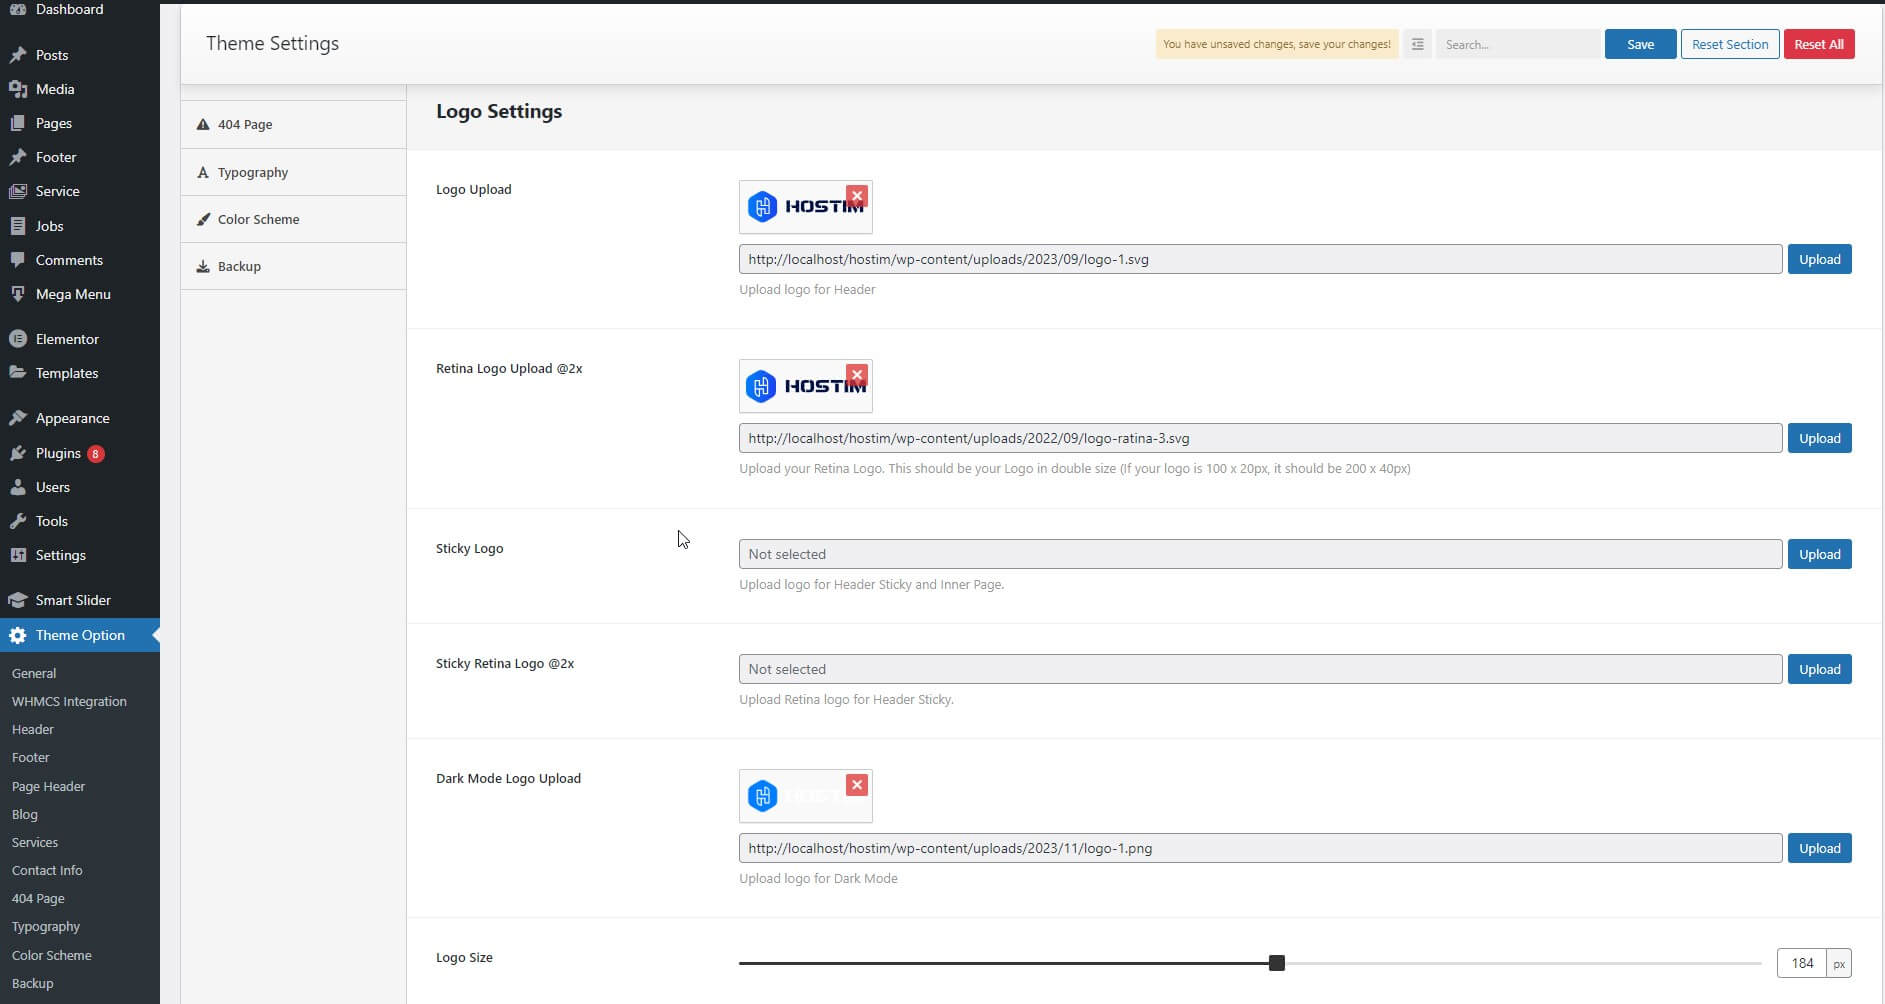Click the Templates folder icon
Screen dimensions: 1885x1004
18,373
